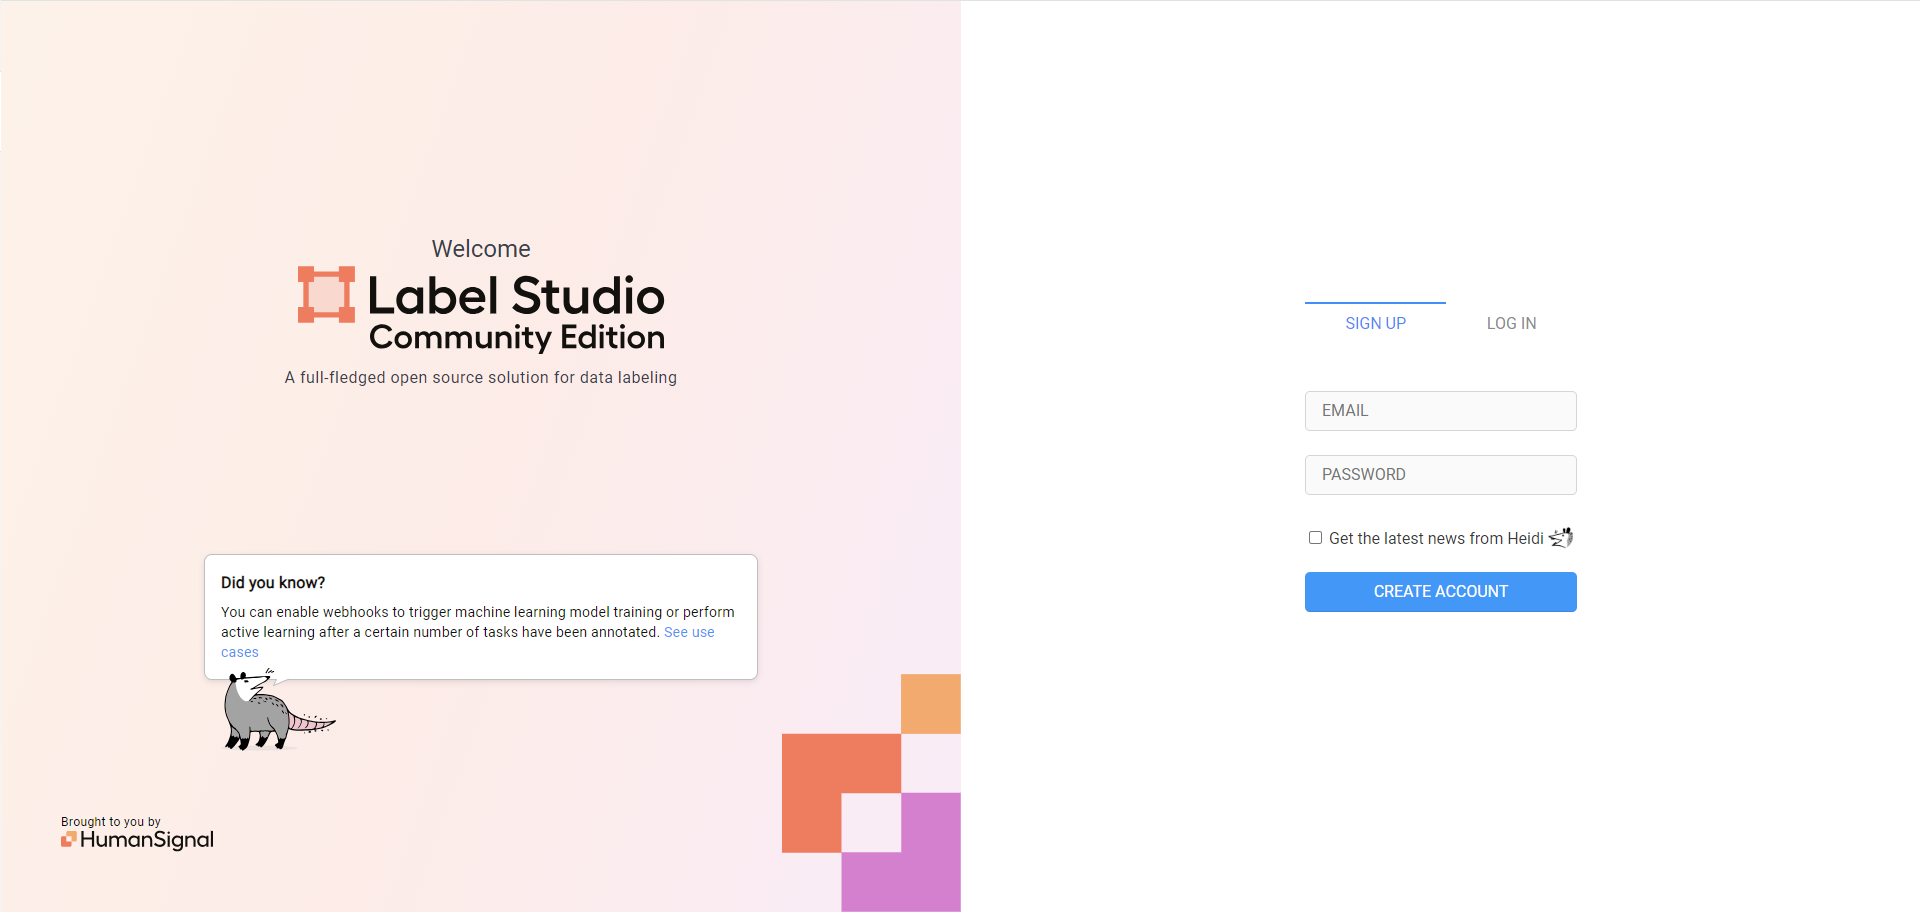This screenshot has width=1920, height=912.
Task: Click the data labeling tagline text
Action: [x=481, y=378]
